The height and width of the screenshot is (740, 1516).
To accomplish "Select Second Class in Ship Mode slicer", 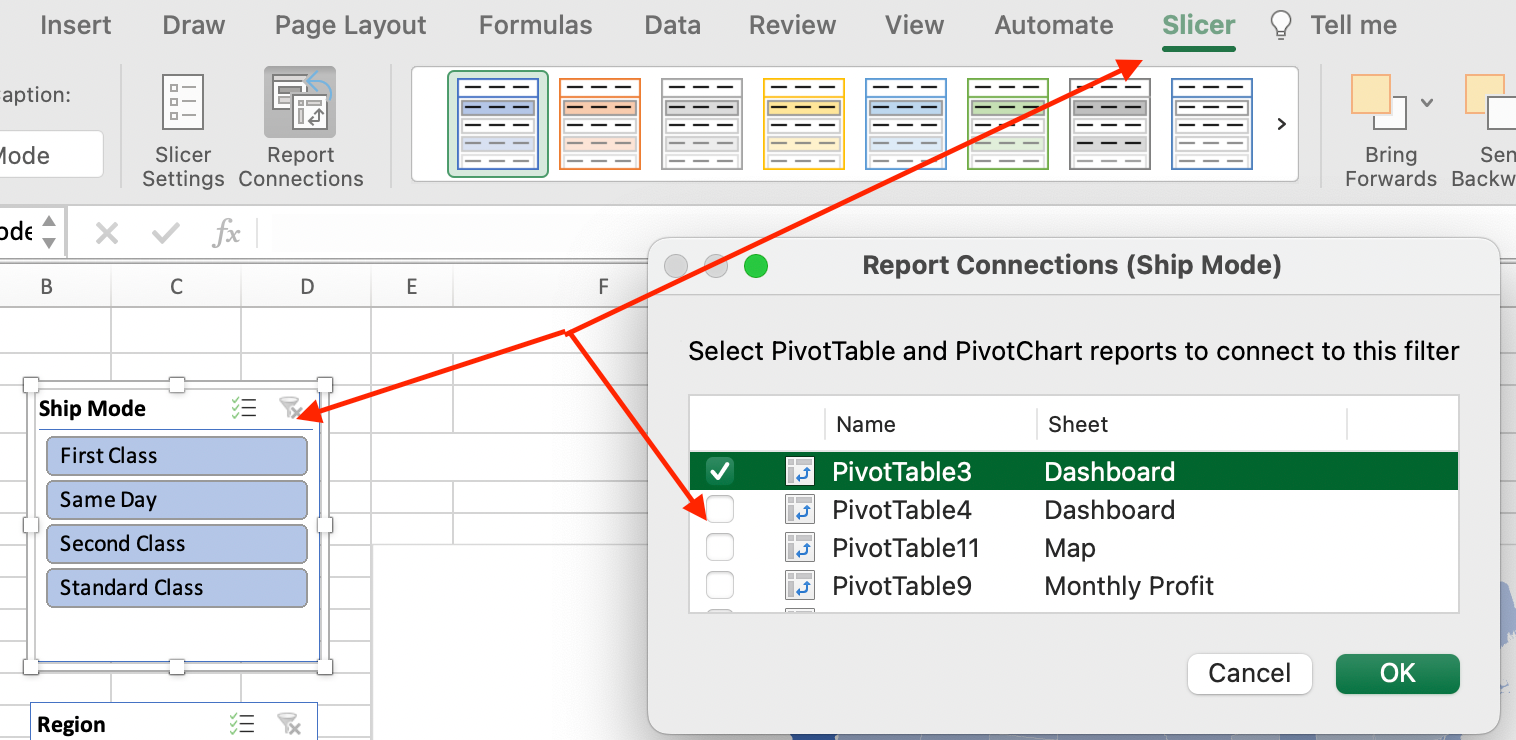I will (177, 544).
